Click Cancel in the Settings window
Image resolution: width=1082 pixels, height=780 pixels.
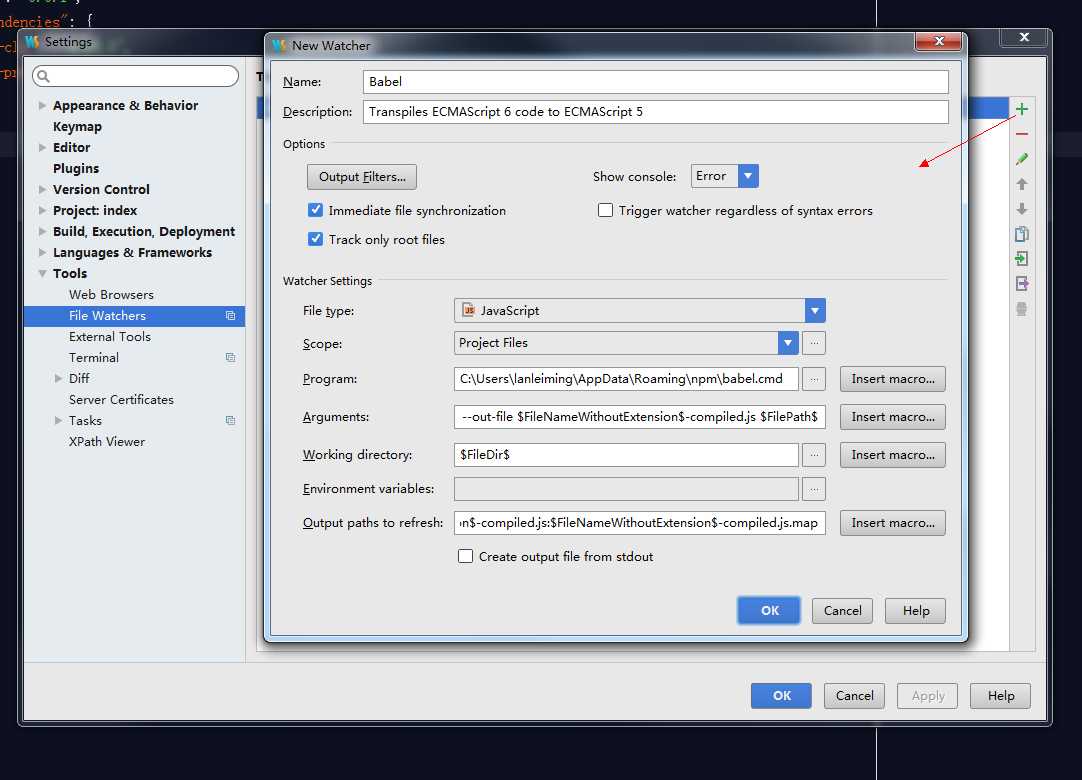tap(854, 696)
